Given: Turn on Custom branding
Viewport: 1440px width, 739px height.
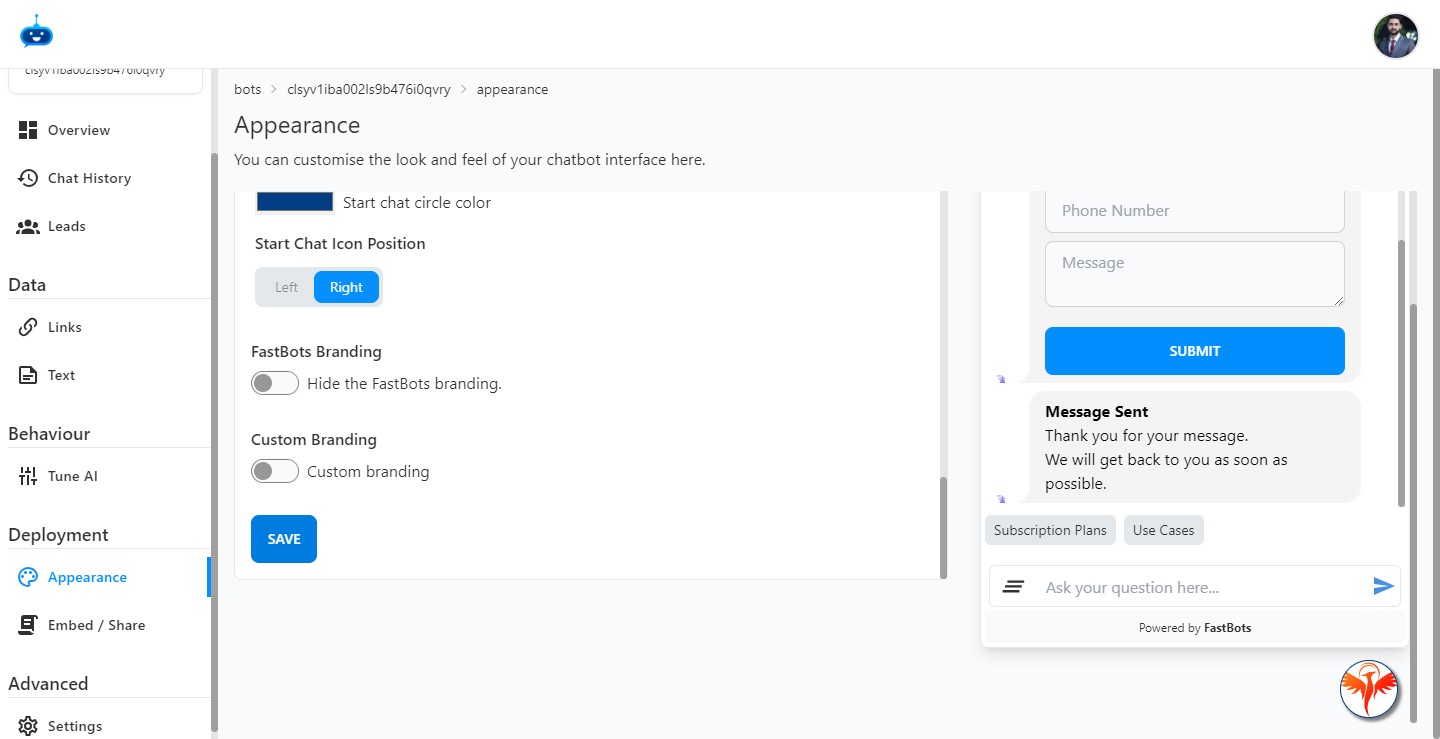Looking at the screenshot, I should [x=274, y=470].
